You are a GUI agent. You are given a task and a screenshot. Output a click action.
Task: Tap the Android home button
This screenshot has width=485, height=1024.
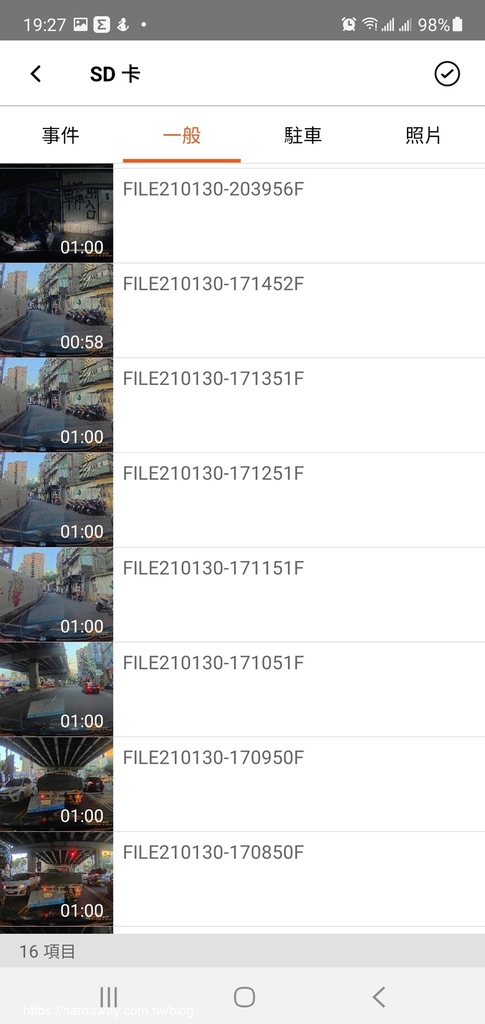coord(244,997)
